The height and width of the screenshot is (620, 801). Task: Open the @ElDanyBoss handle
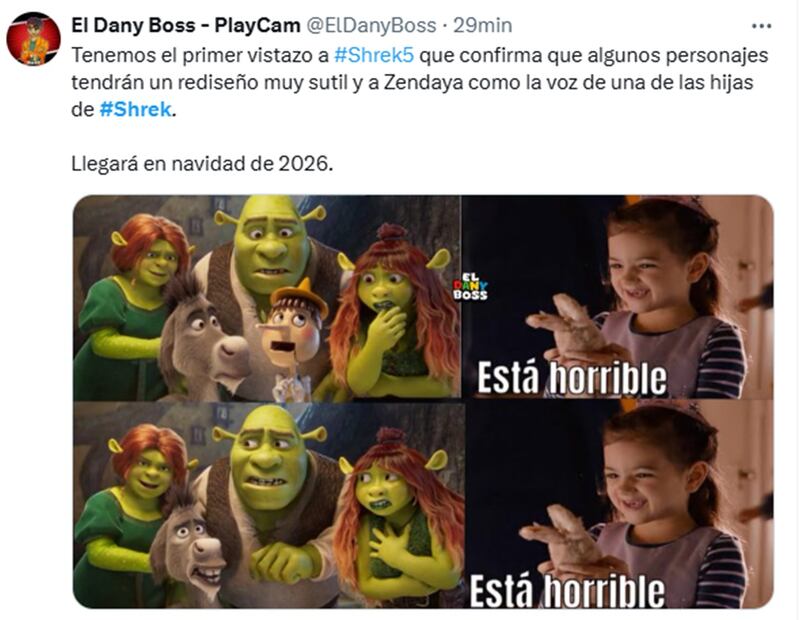point(371,25)
